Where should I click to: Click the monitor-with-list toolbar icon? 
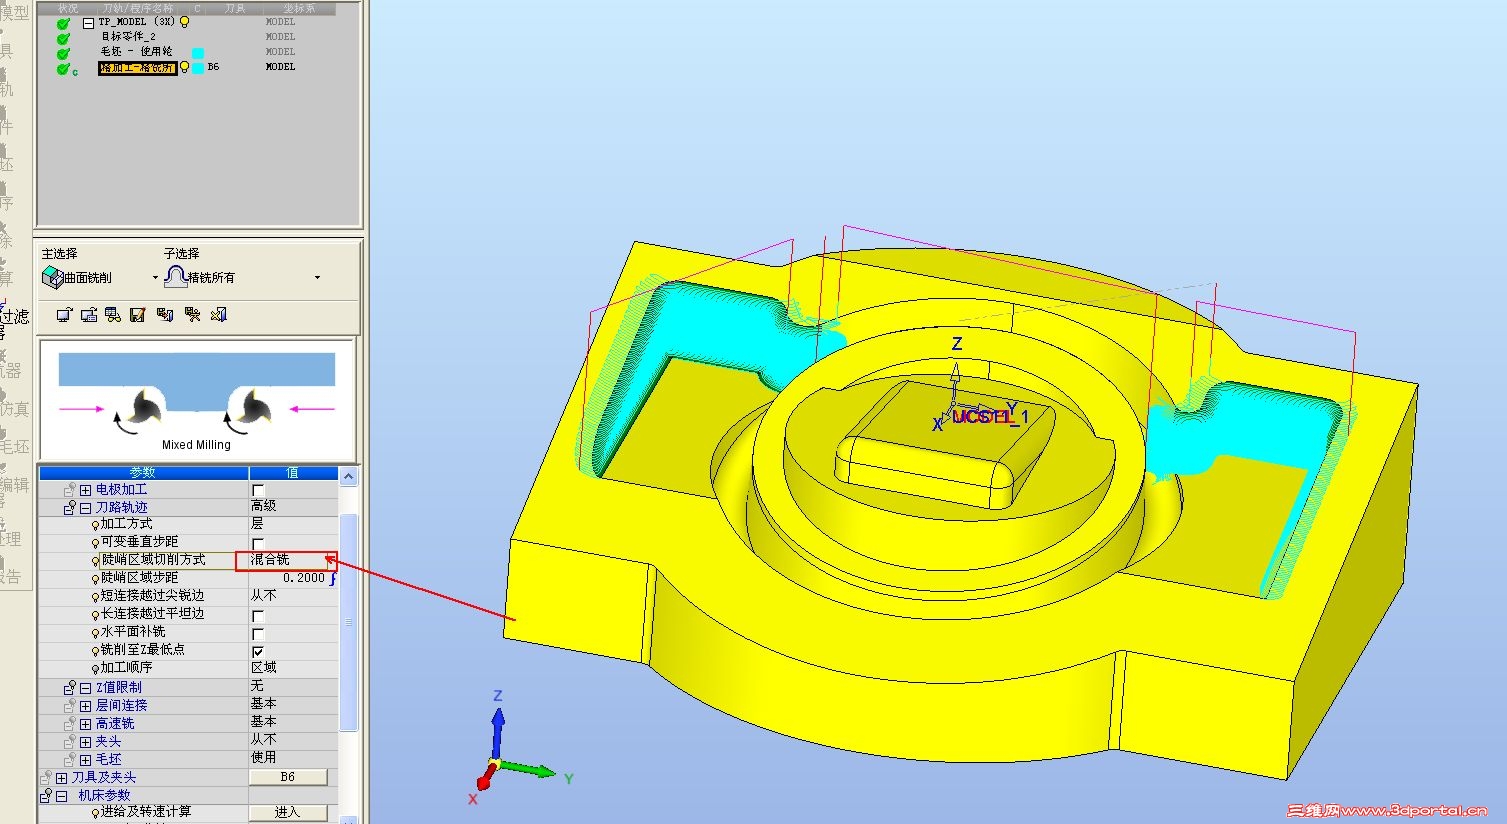pyautogui.click(x=89, y=315)
